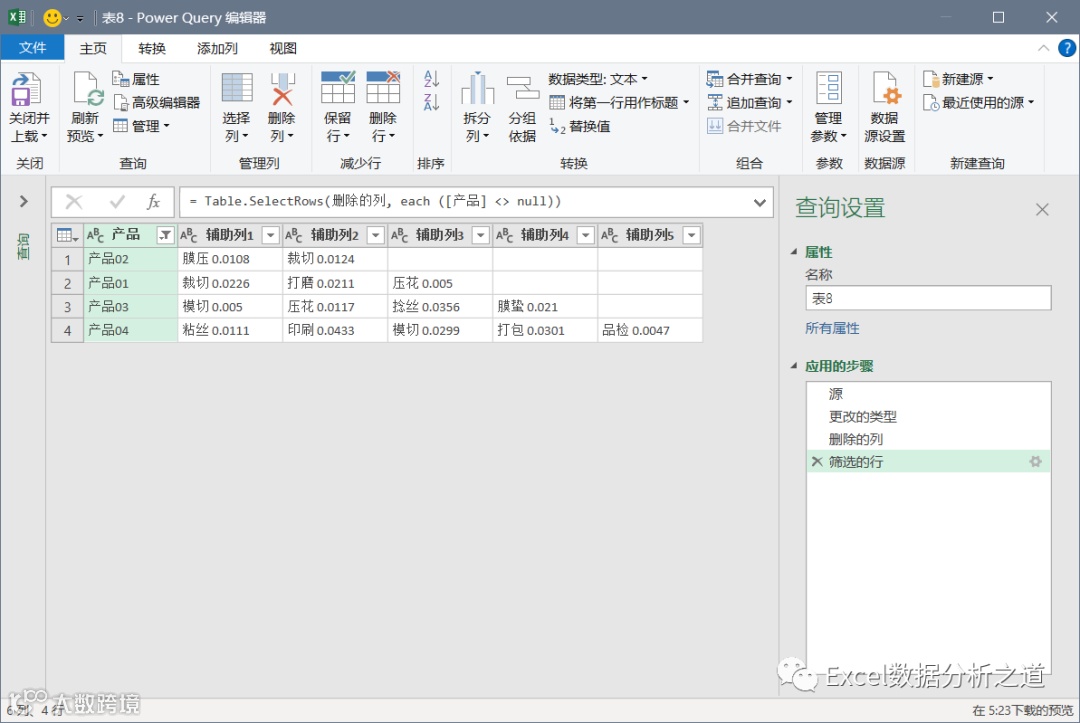Open query Properties (属性) in the ribbon
The width and height of the screenshot is (1080, 723).
point(136,79)
